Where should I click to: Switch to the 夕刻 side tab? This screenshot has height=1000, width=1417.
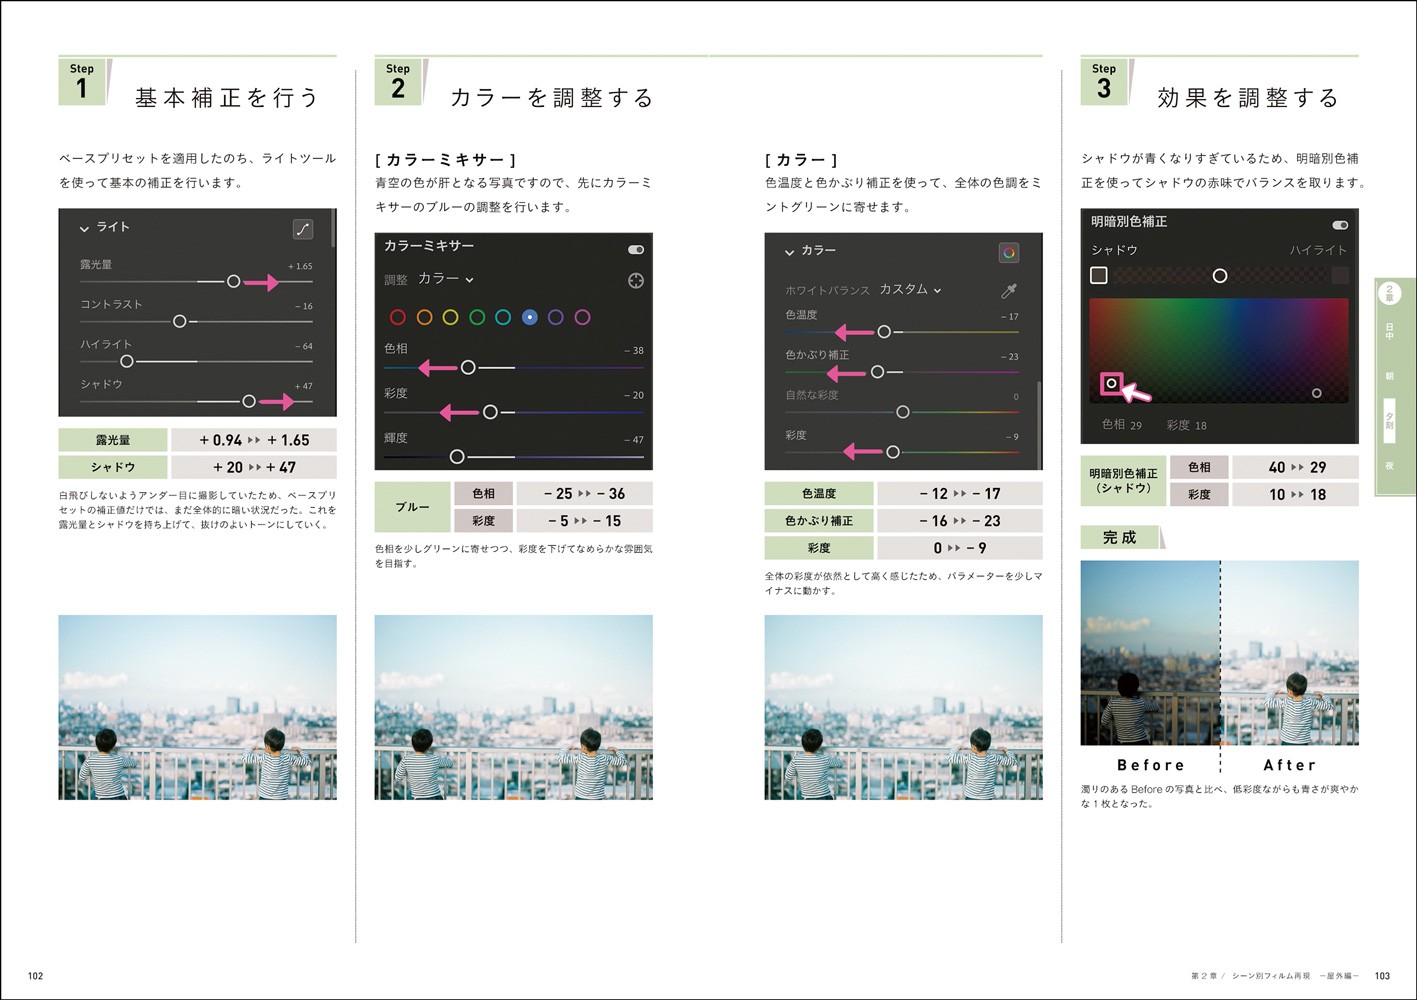coord(1389,420)
